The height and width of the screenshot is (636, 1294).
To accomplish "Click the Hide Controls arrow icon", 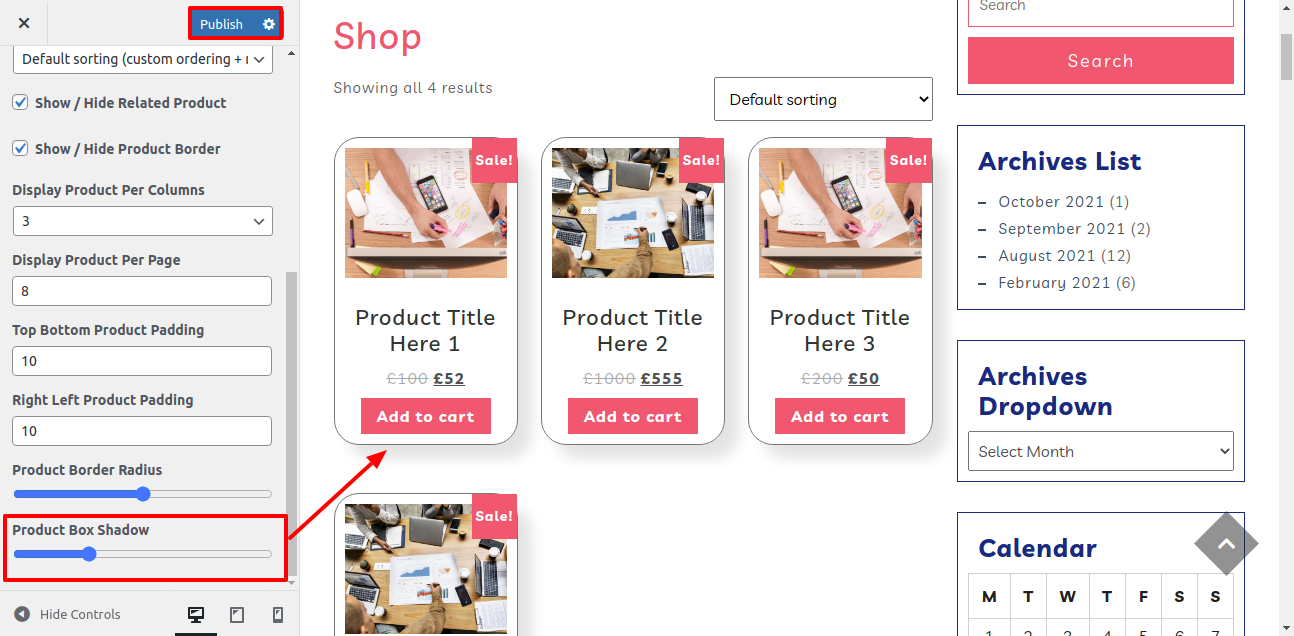I will pyautogui.click(x=22, y=614).
